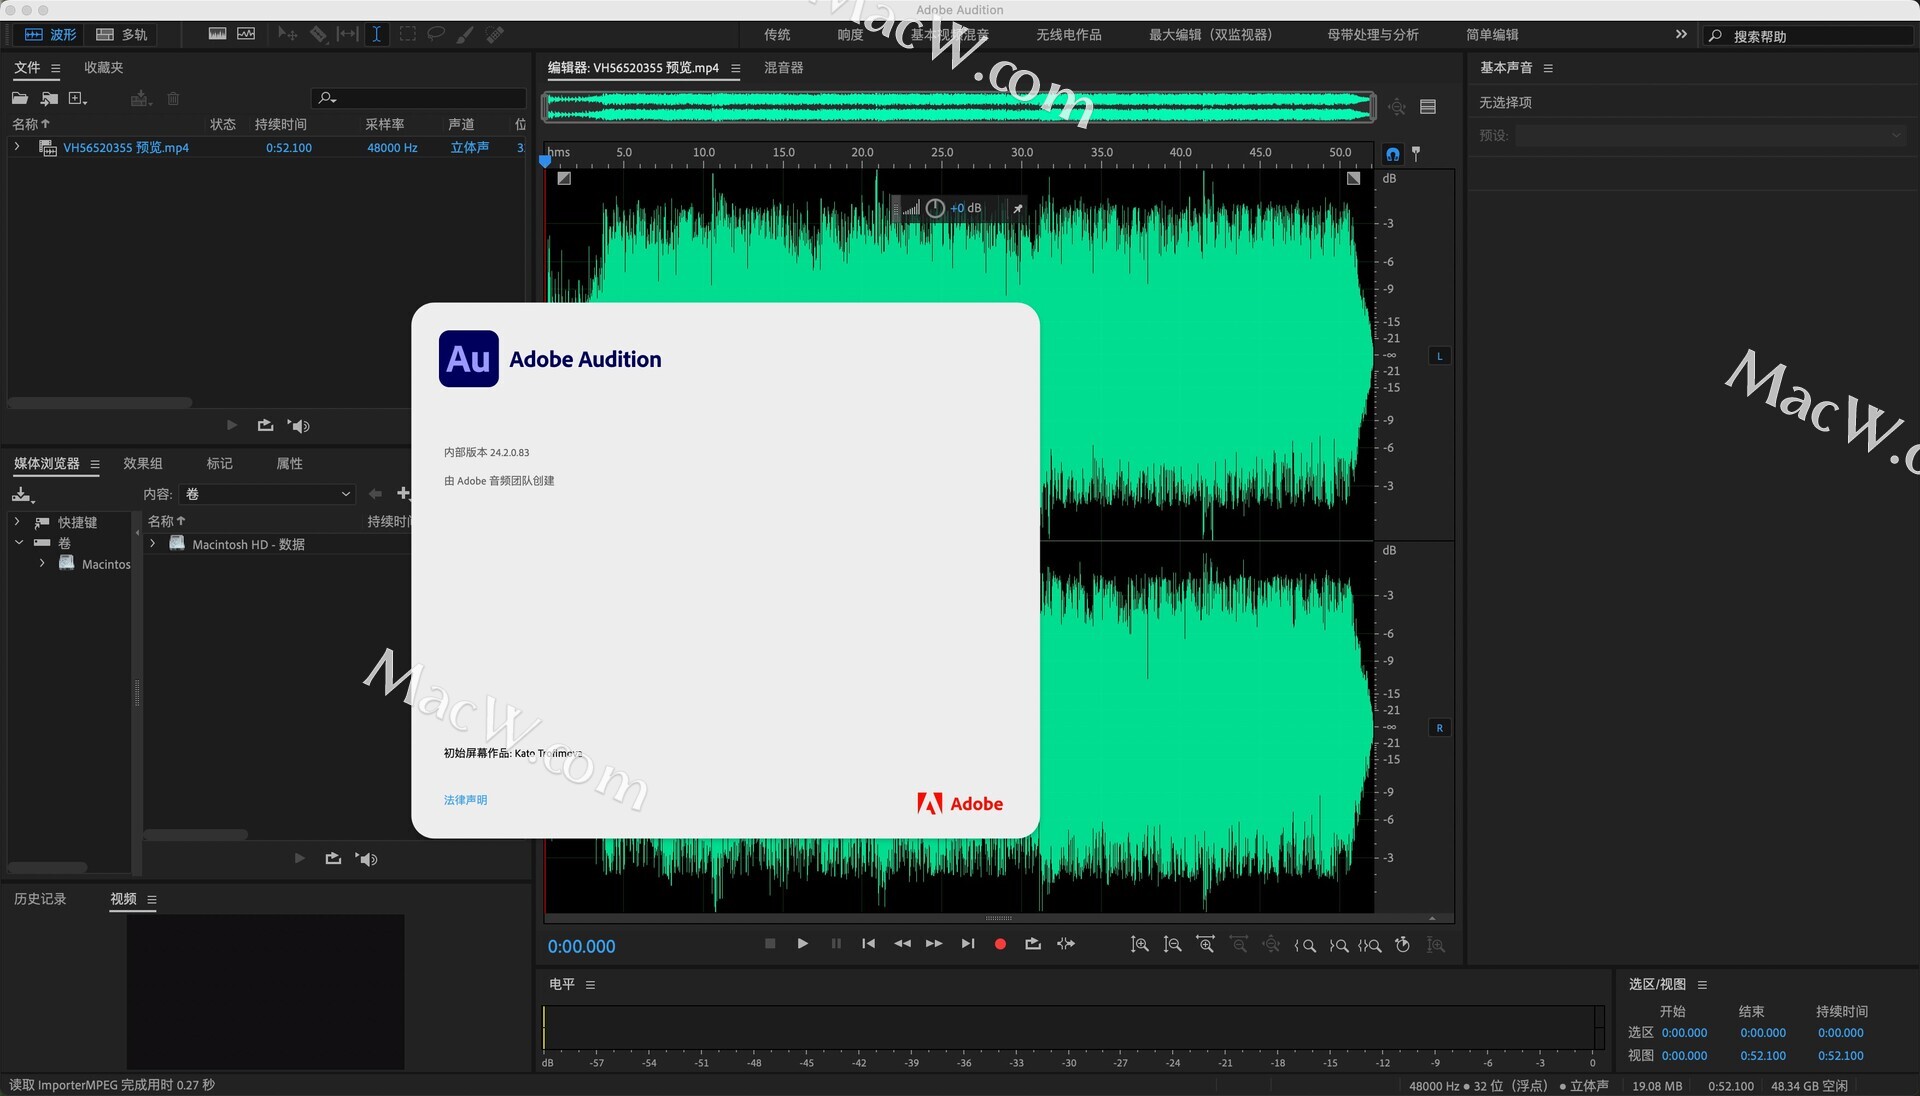Switch to the 多轨 multitrack view
The image size is (1920, 1096).
click(121, 34)
